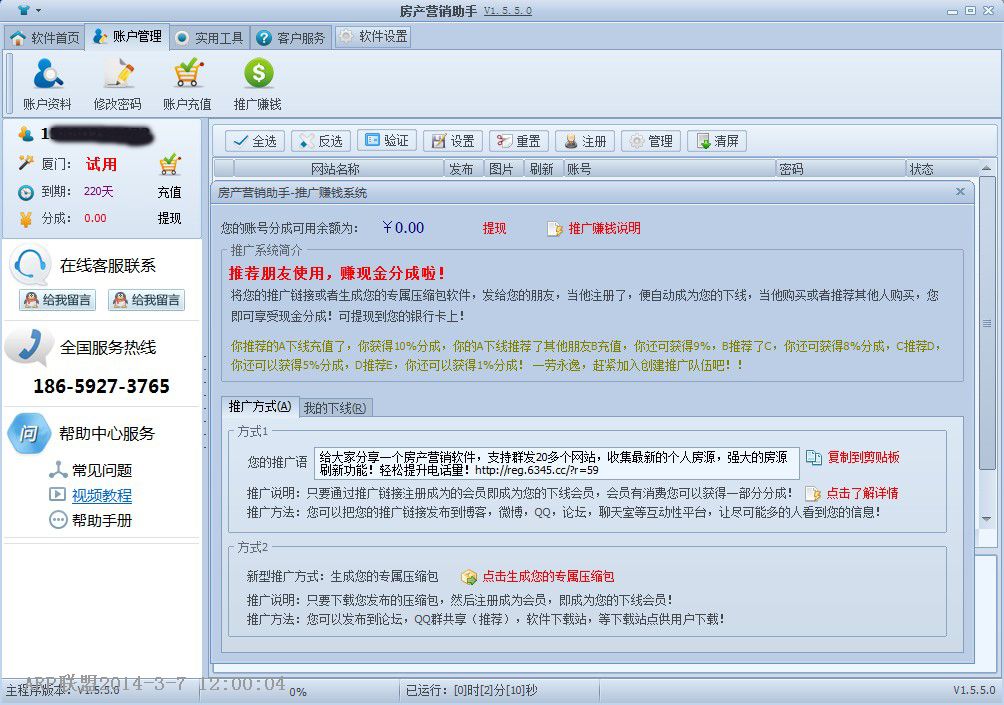
Task: Open the 视频教程 video tutorial link
Action: tap(101, 495)
